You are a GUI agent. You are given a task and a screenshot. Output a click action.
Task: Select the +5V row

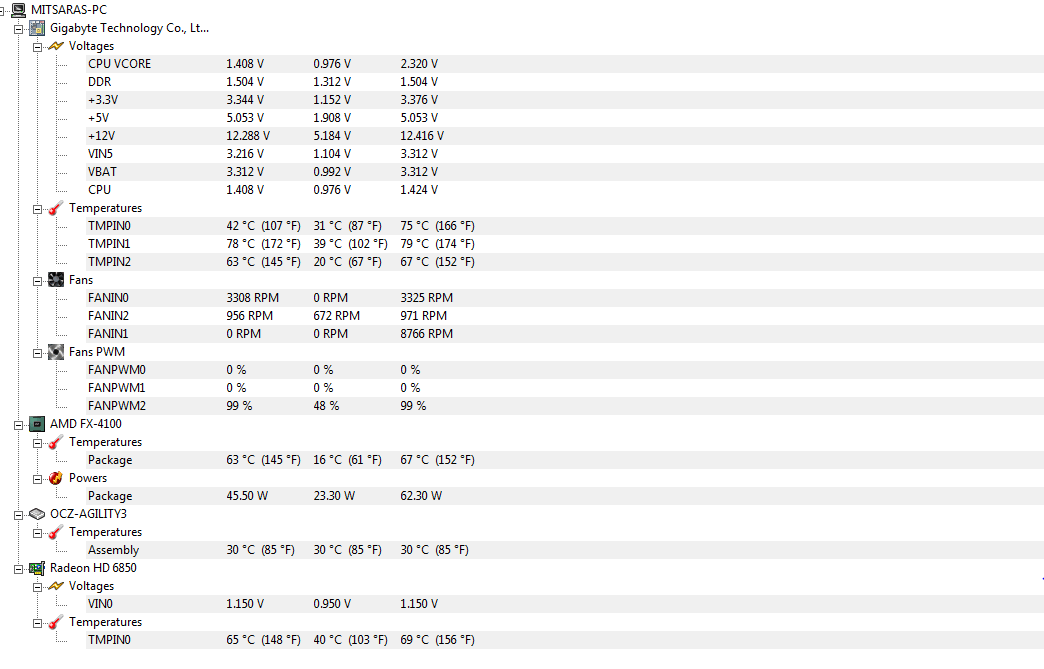click(x=565, y=118)
